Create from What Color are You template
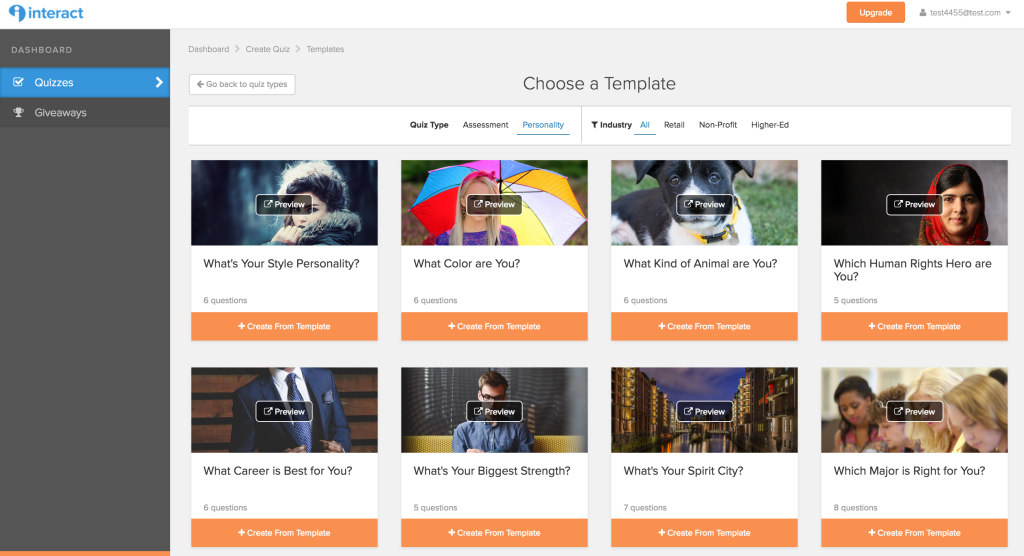Screen dimensions: 1024x556 tap(494, 326)
